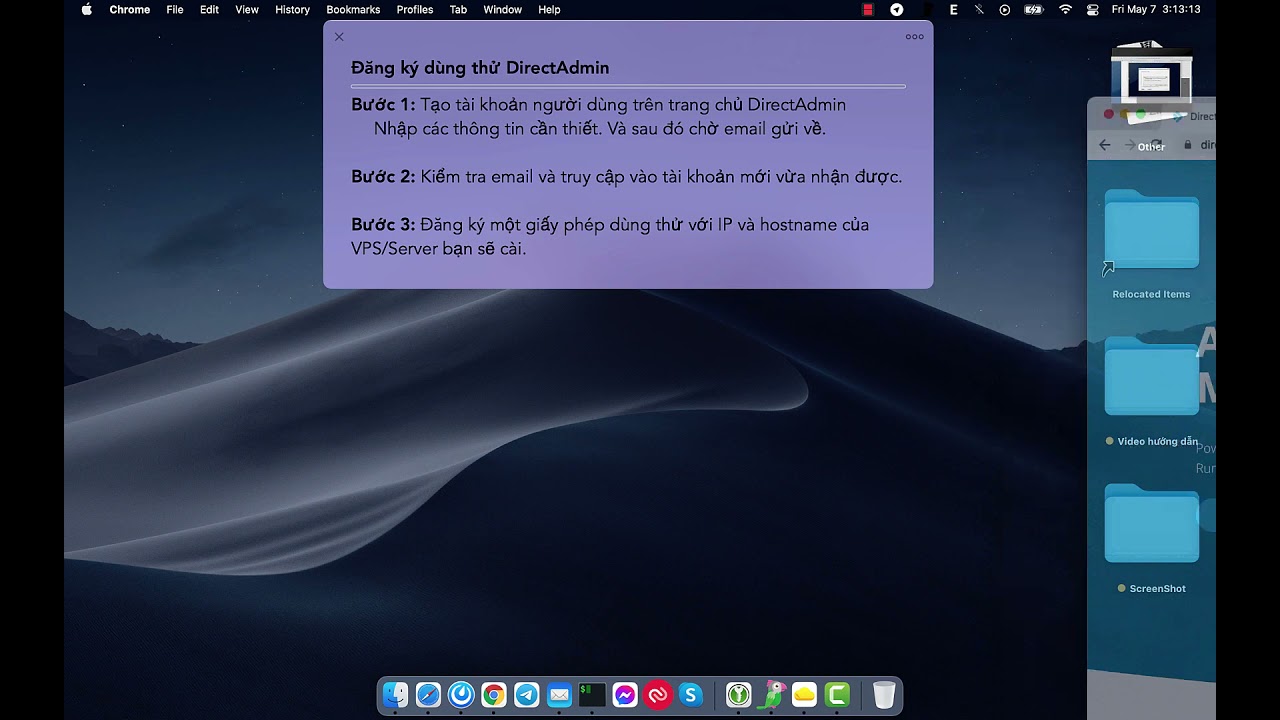
Task: Open Telegram from the Dock
Action: point(526,695)
